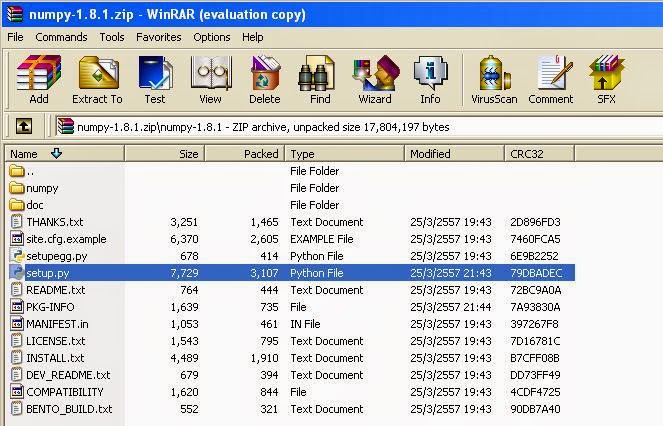The image size is (663, 426).
Task: Click the site.cfg.example file icon
Action: [16, 239]
